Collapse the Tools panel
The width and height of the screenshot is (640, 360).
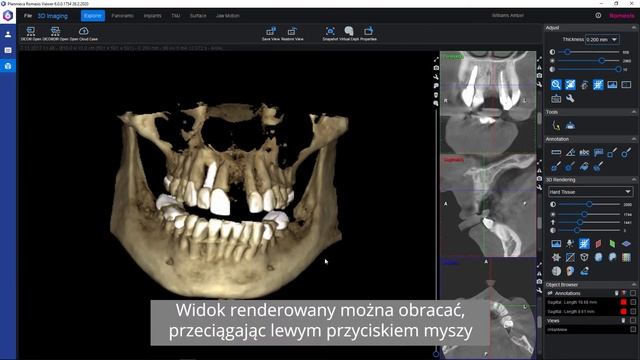633,112
